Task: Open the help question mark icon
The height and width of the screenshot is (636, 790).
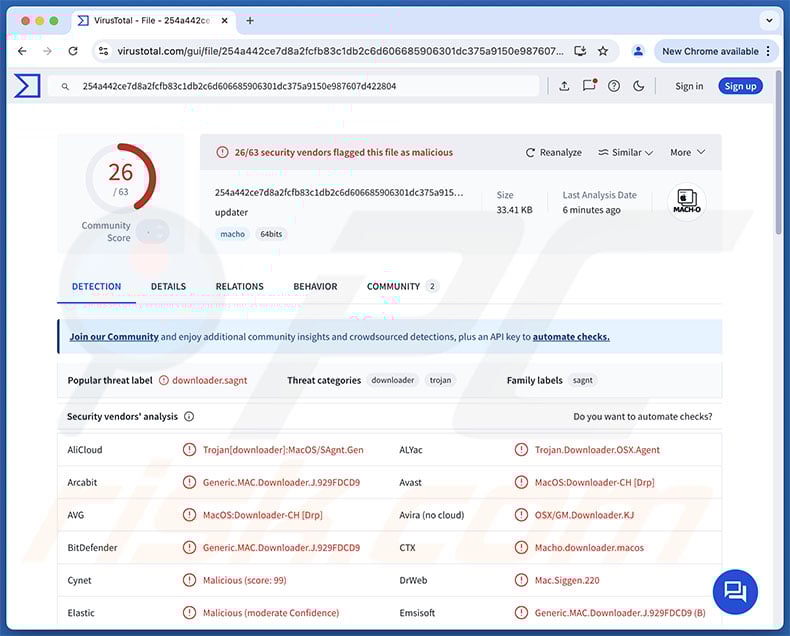Action: tap(614, 86)
